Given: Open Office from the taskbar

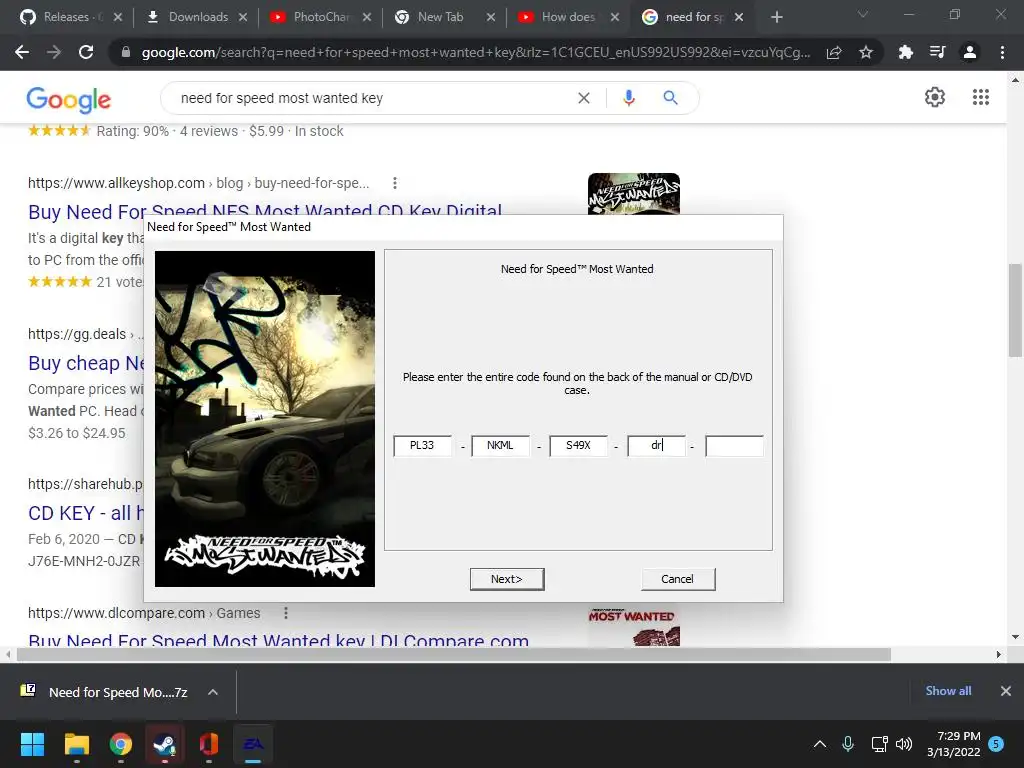Looking at the screenshot, I should 209,744.
